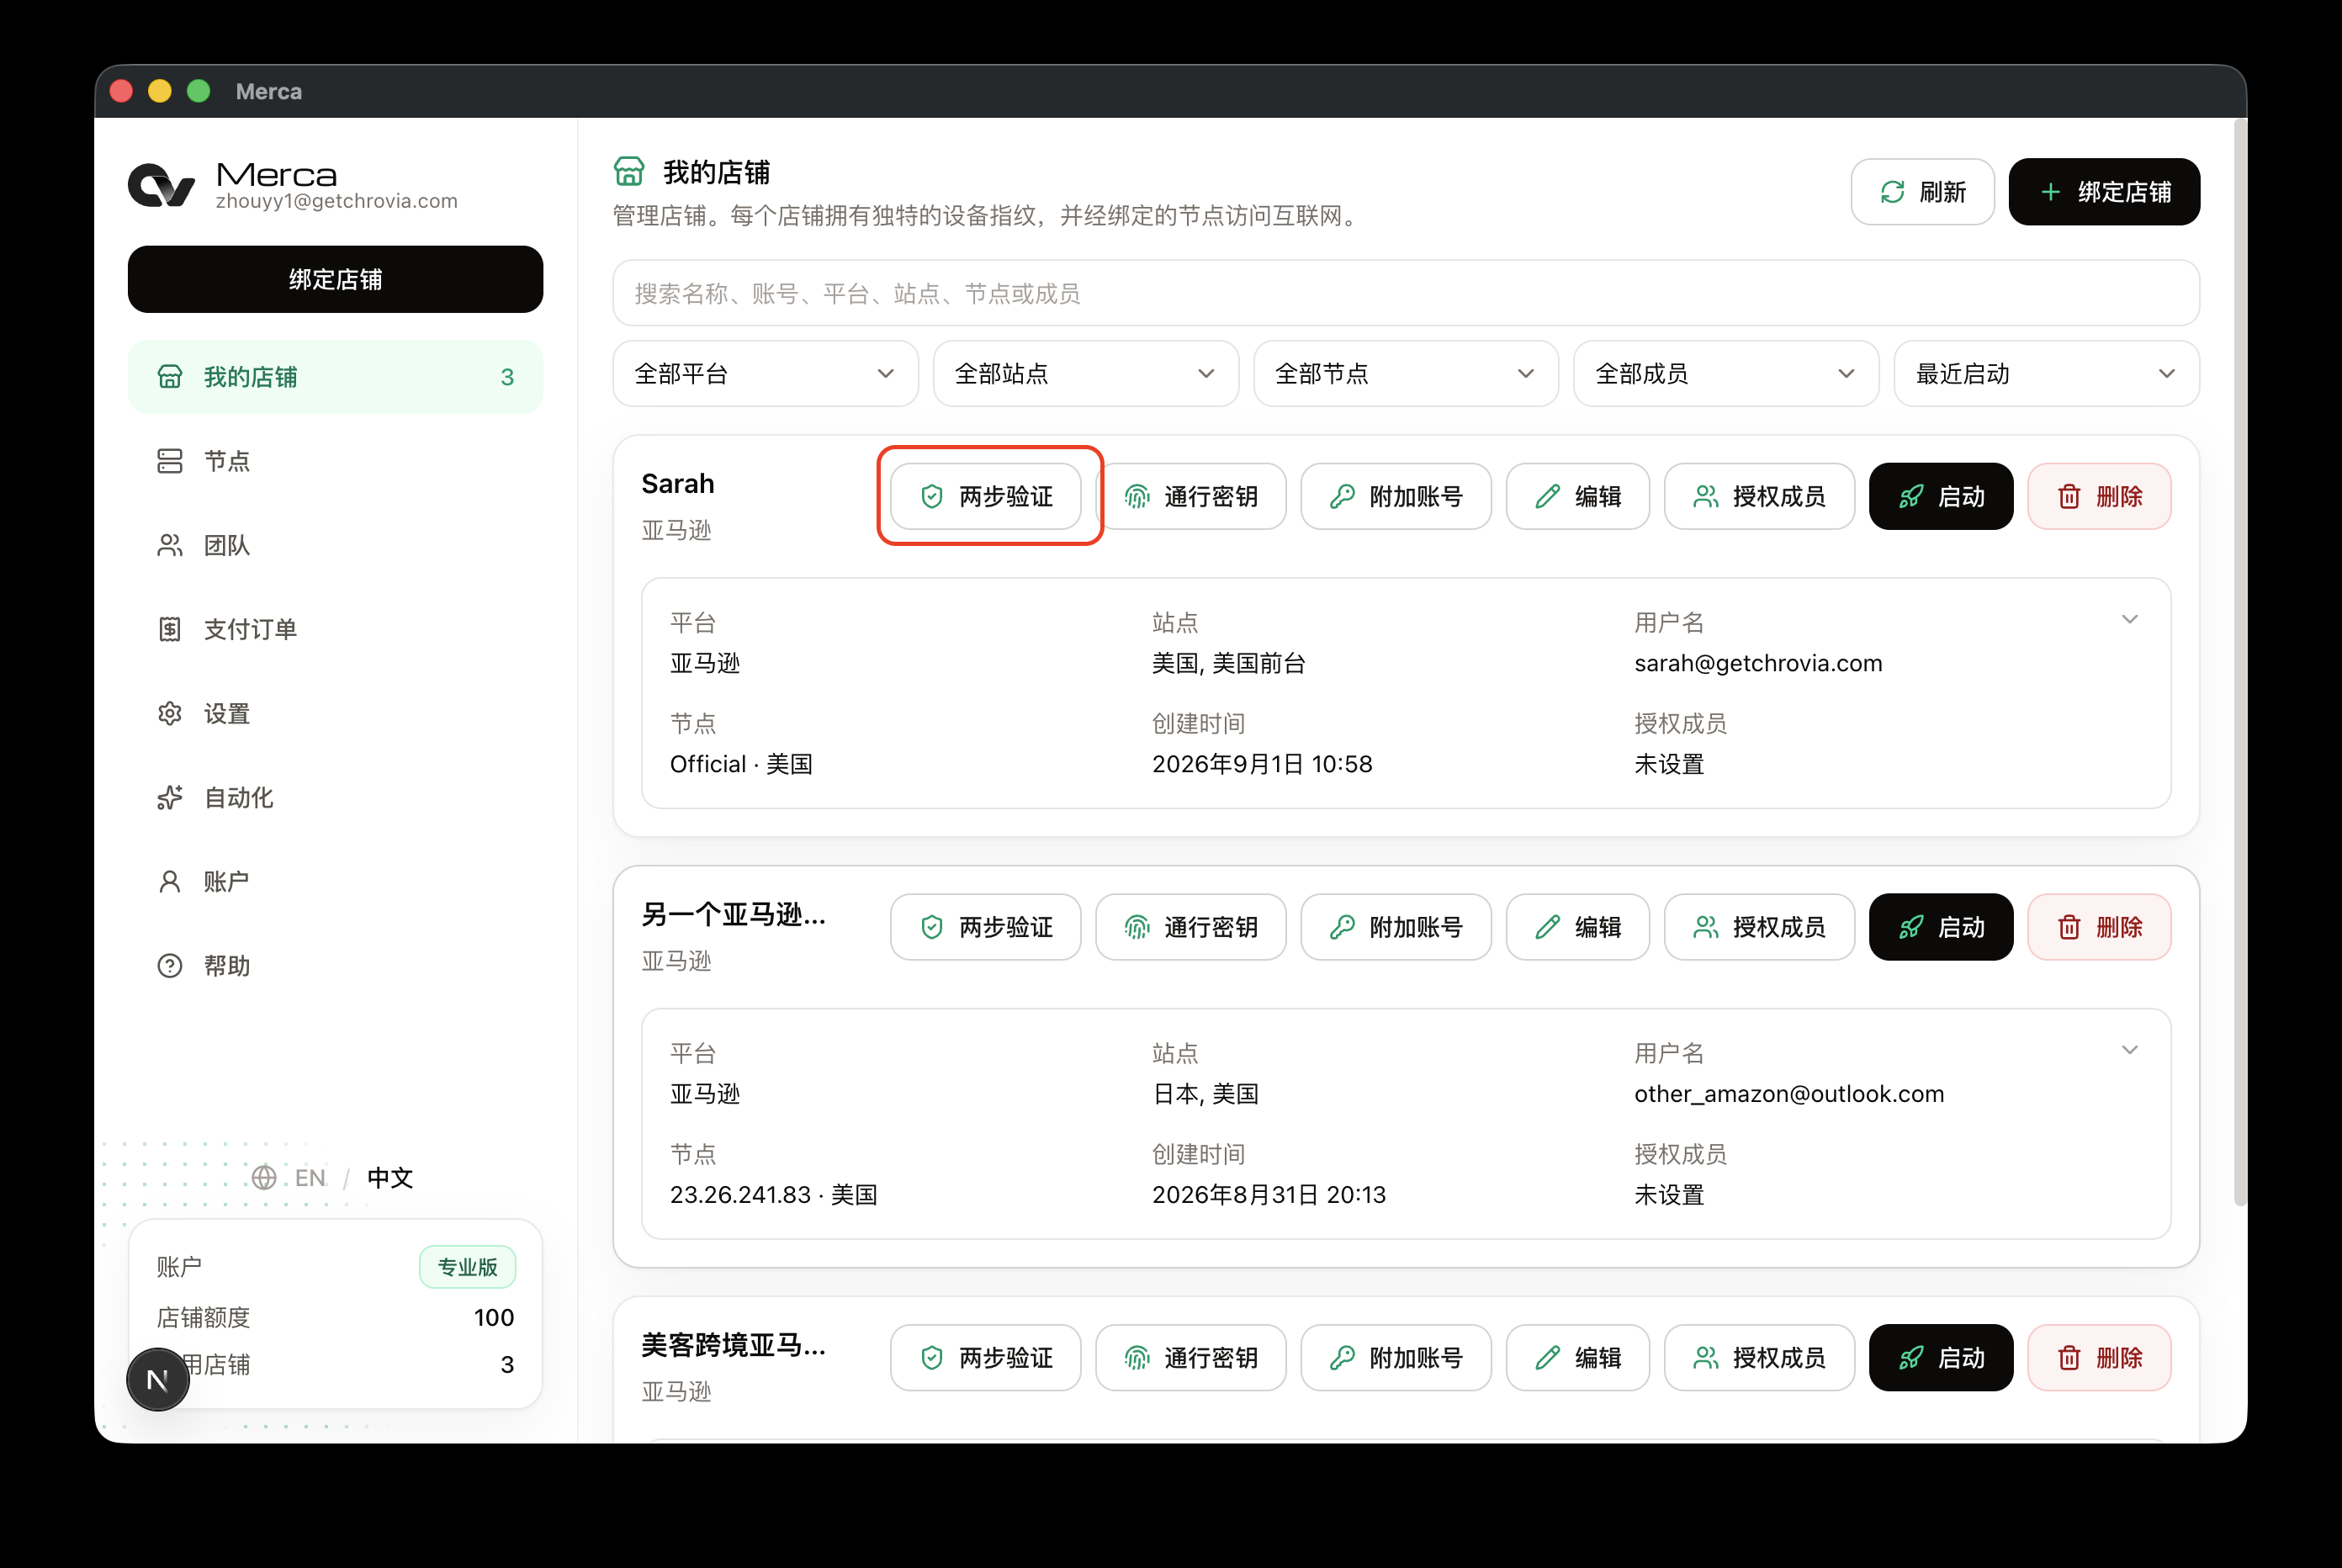Click the rocket icon in Sarah's 启动
This screenshot has width=2342, height=1568.
pos(1911,496)
